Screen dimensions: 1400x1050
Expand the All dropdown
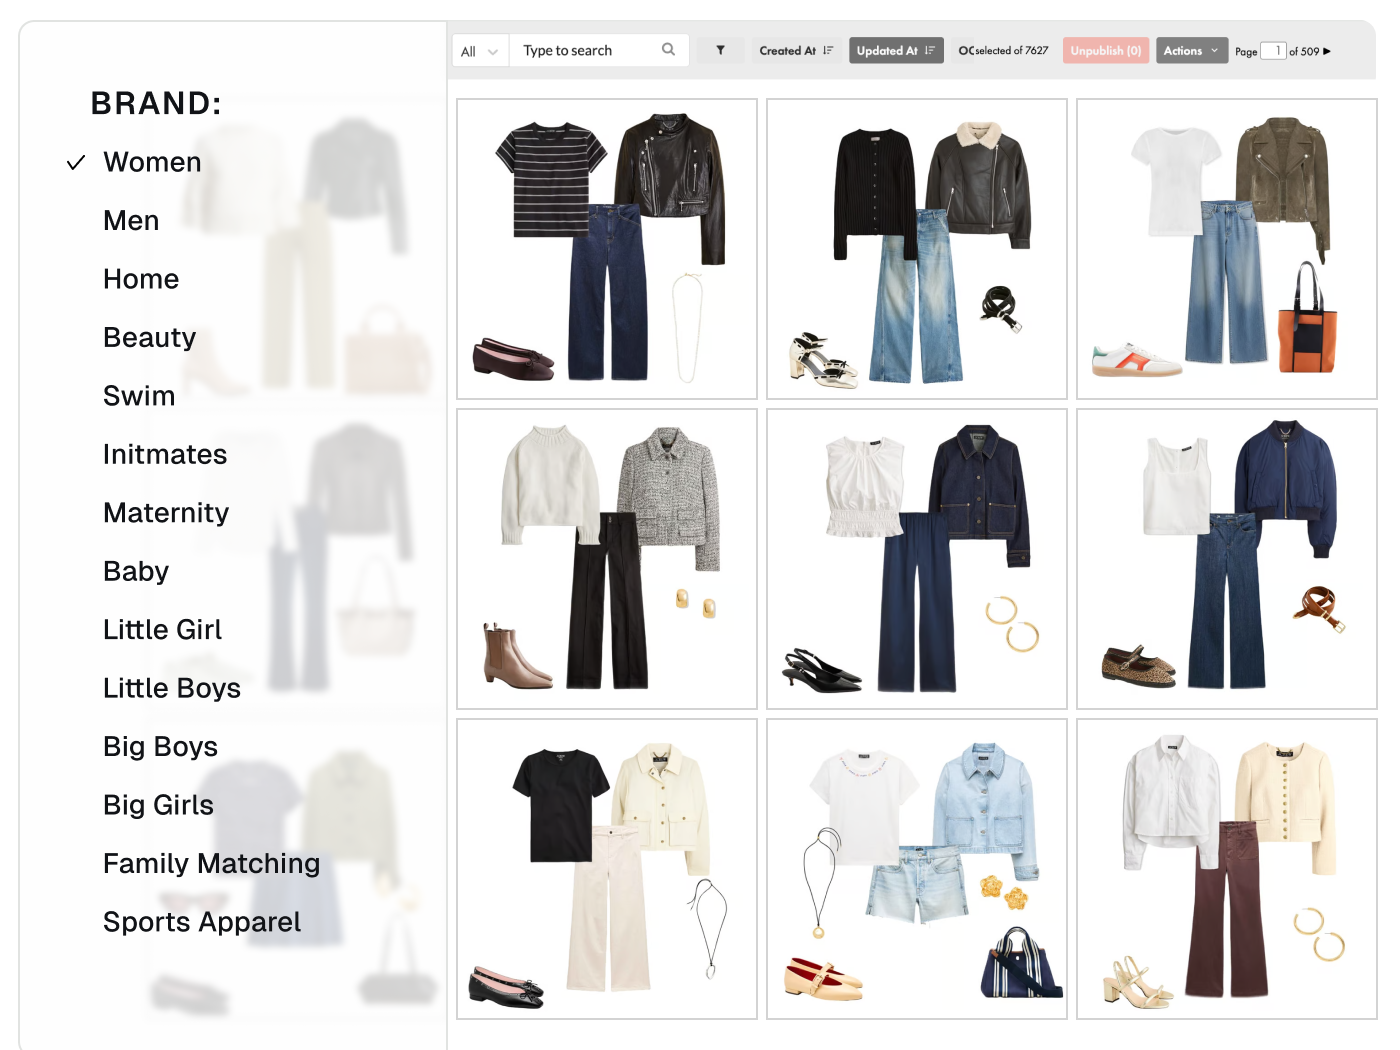click(480, 51)
